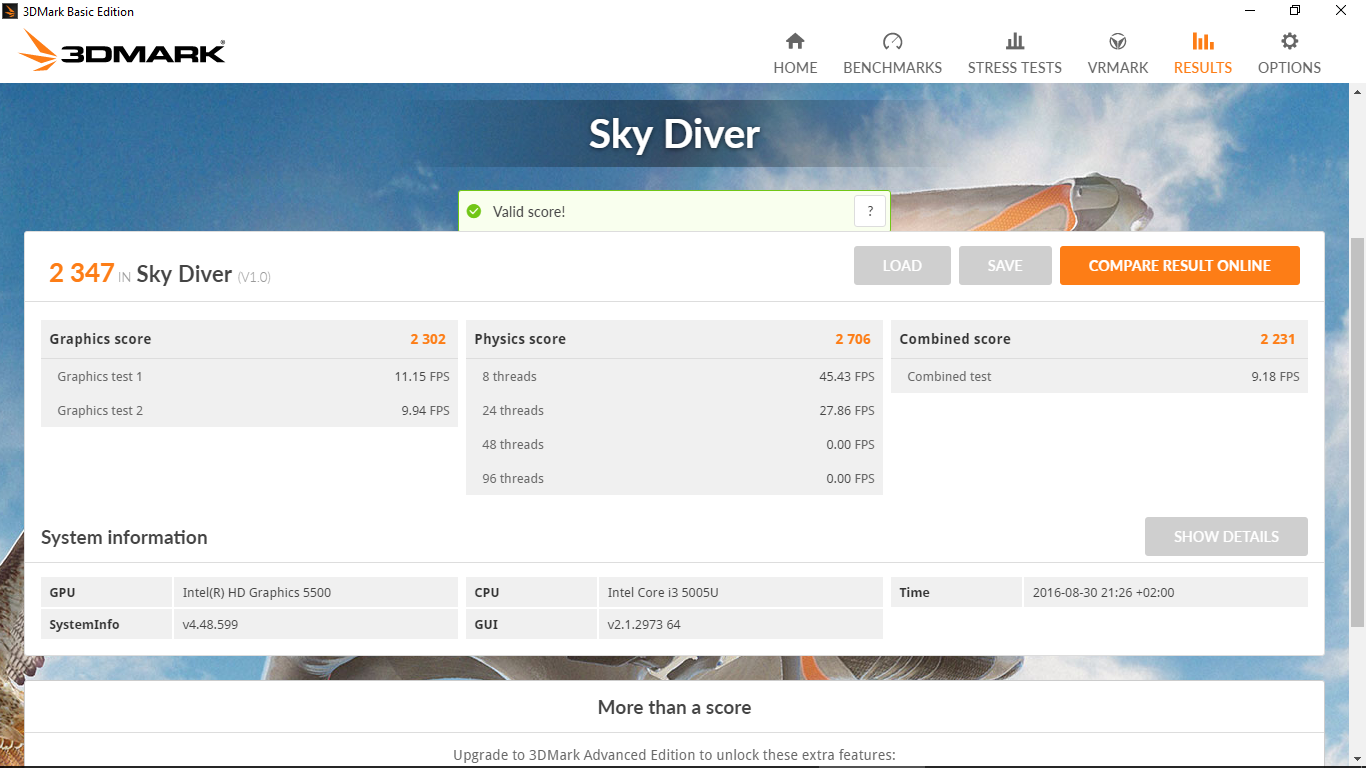Viewport: 1366px width, 768px height.
Task: Restore down the 3DMark window
Action: 1295,11
